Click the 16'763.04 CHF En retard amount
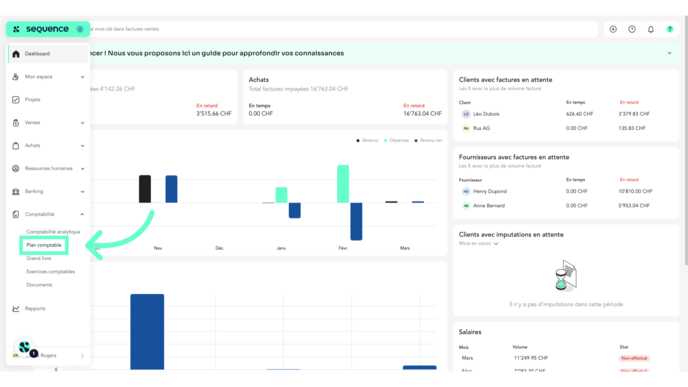The image size is (688, 387). click(422, 114)
